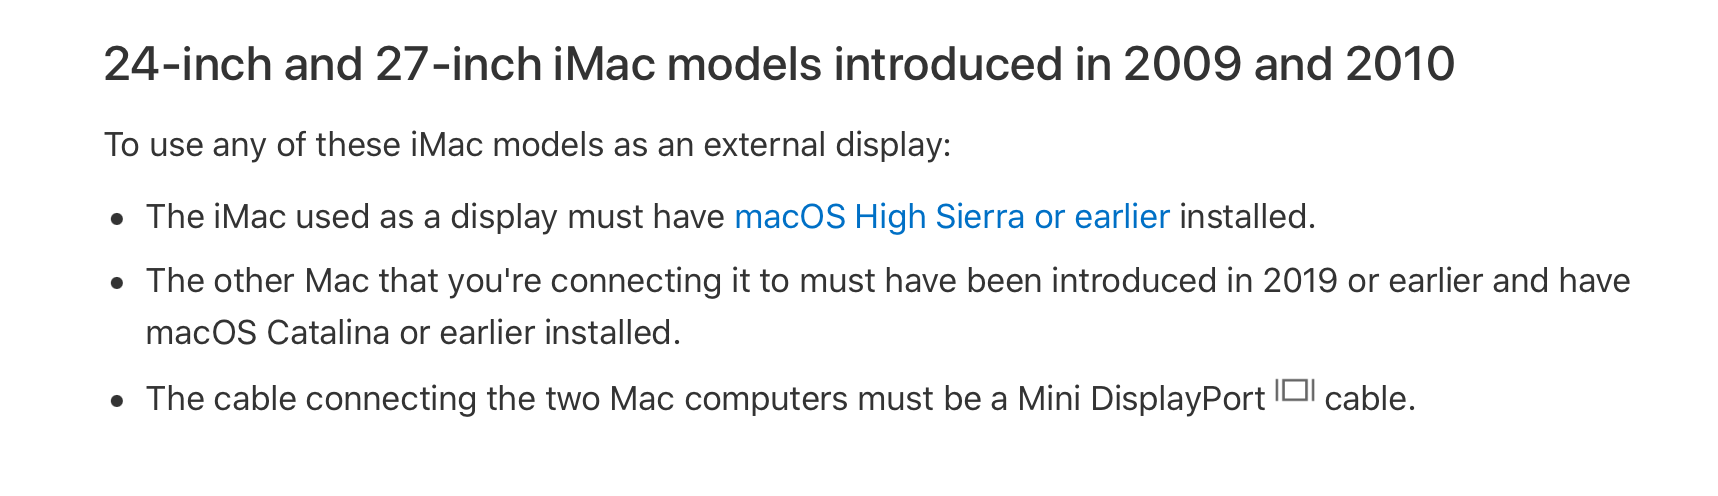
Task: Click the text 'macOS Catalina or earlier installed.'
Action: pos(413,333)
